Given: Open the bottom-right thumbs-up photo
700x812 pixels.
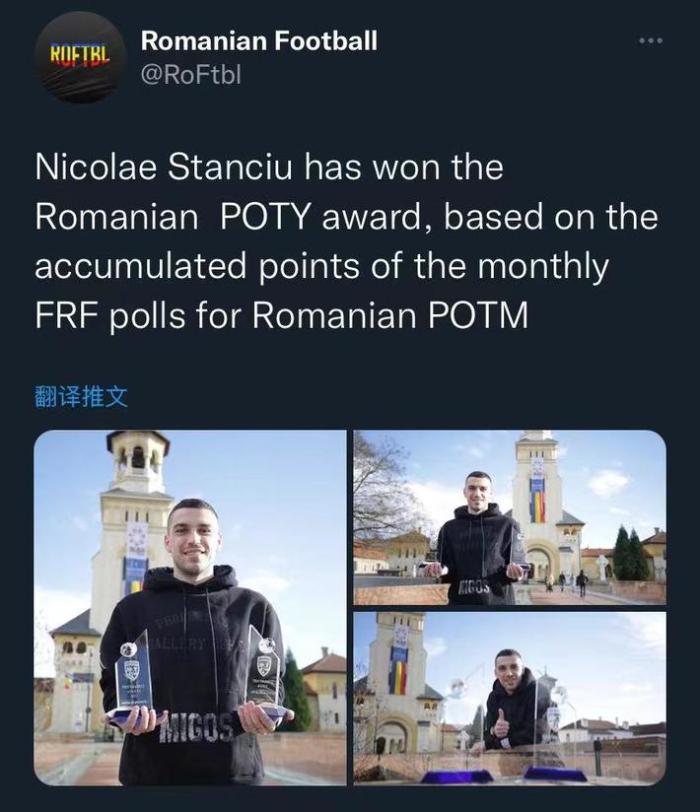Looking at the screenshot, I should coord(509,697).
